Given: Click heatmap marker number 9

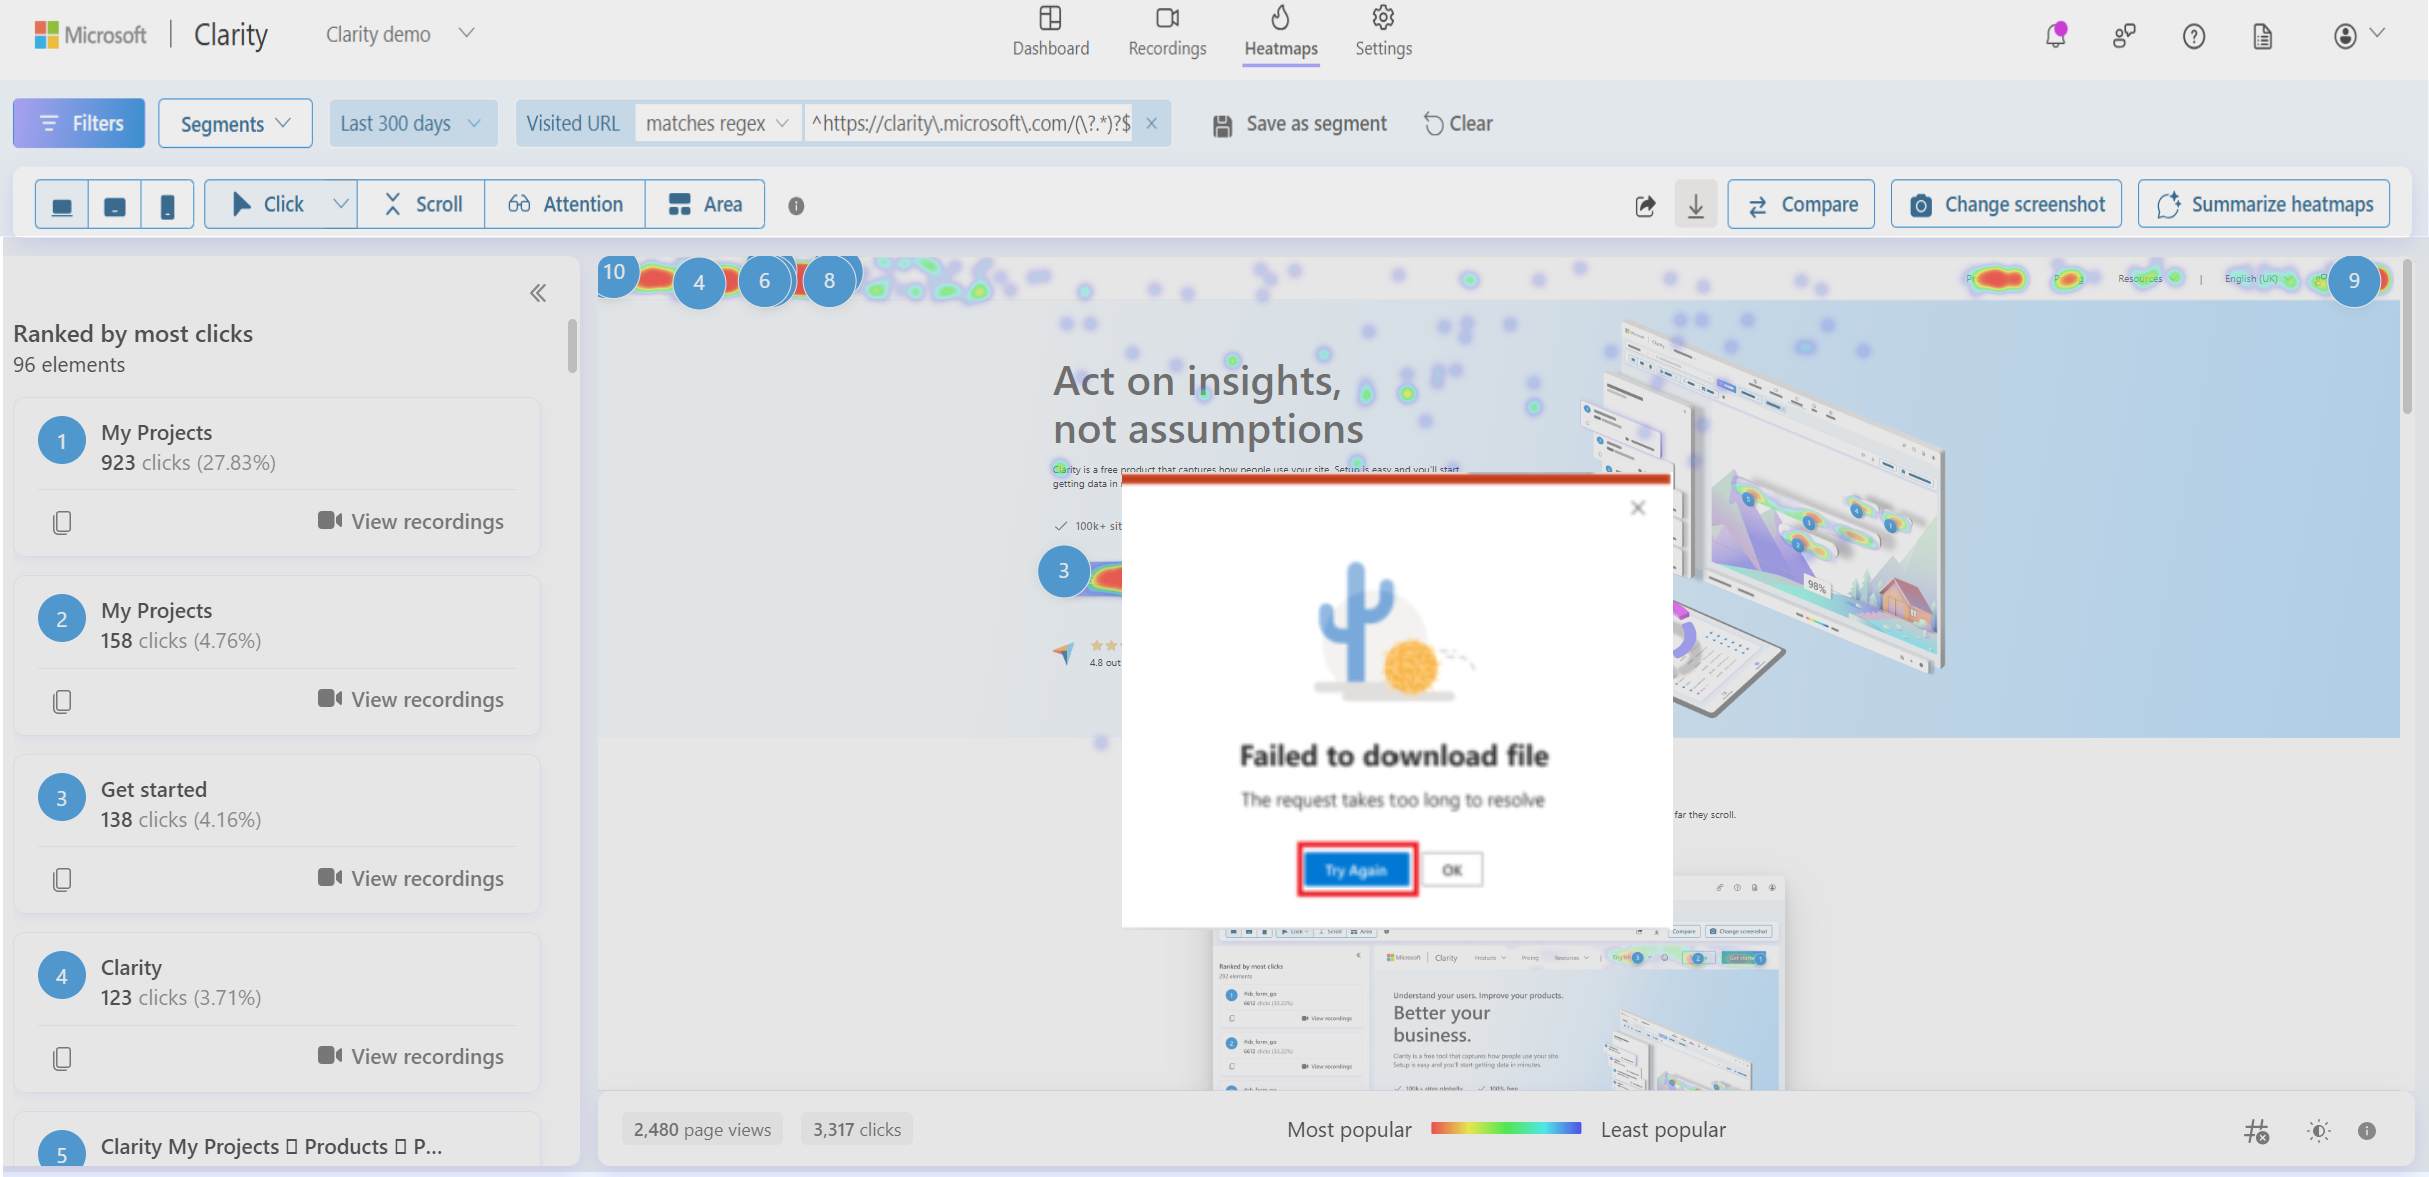Looking at the screenshot, I should (x=2354, y=281).
